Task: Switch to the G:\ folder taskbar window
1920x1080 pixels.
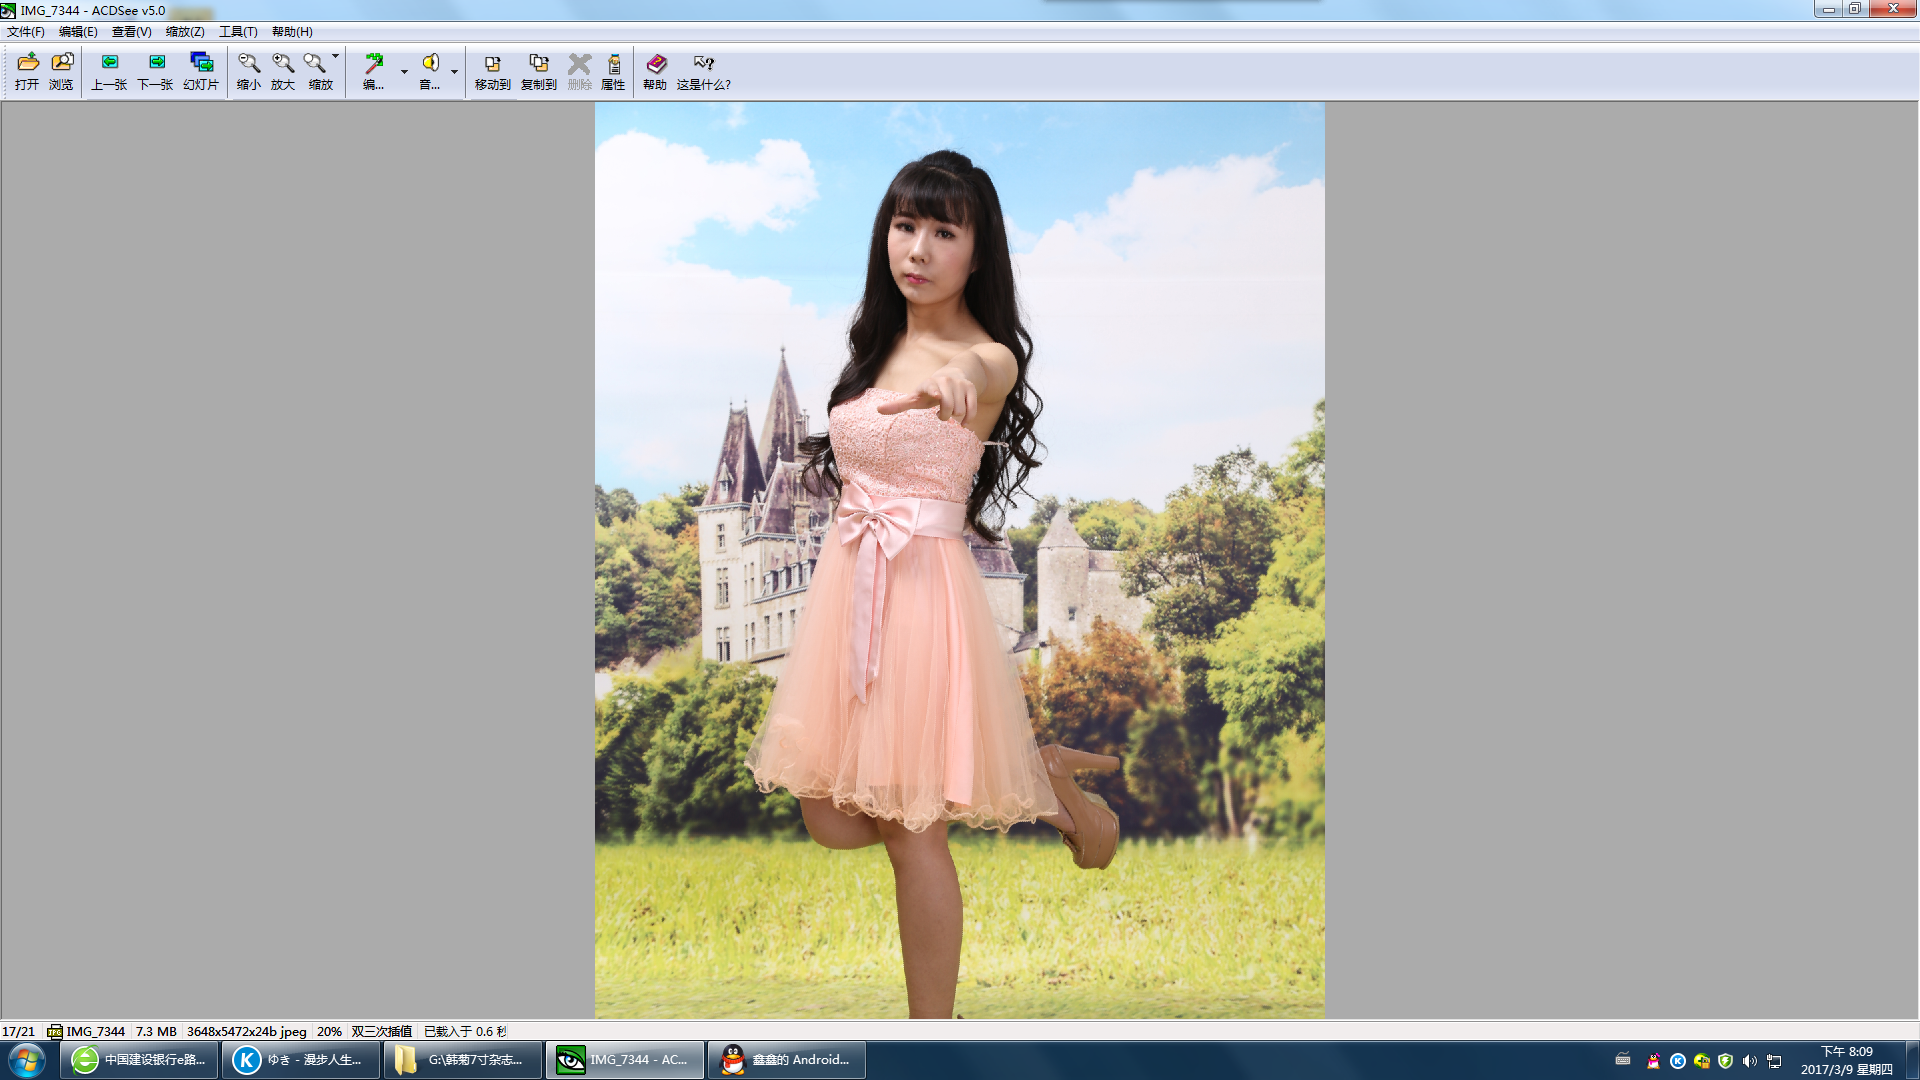Action: tap(463, 1060)
